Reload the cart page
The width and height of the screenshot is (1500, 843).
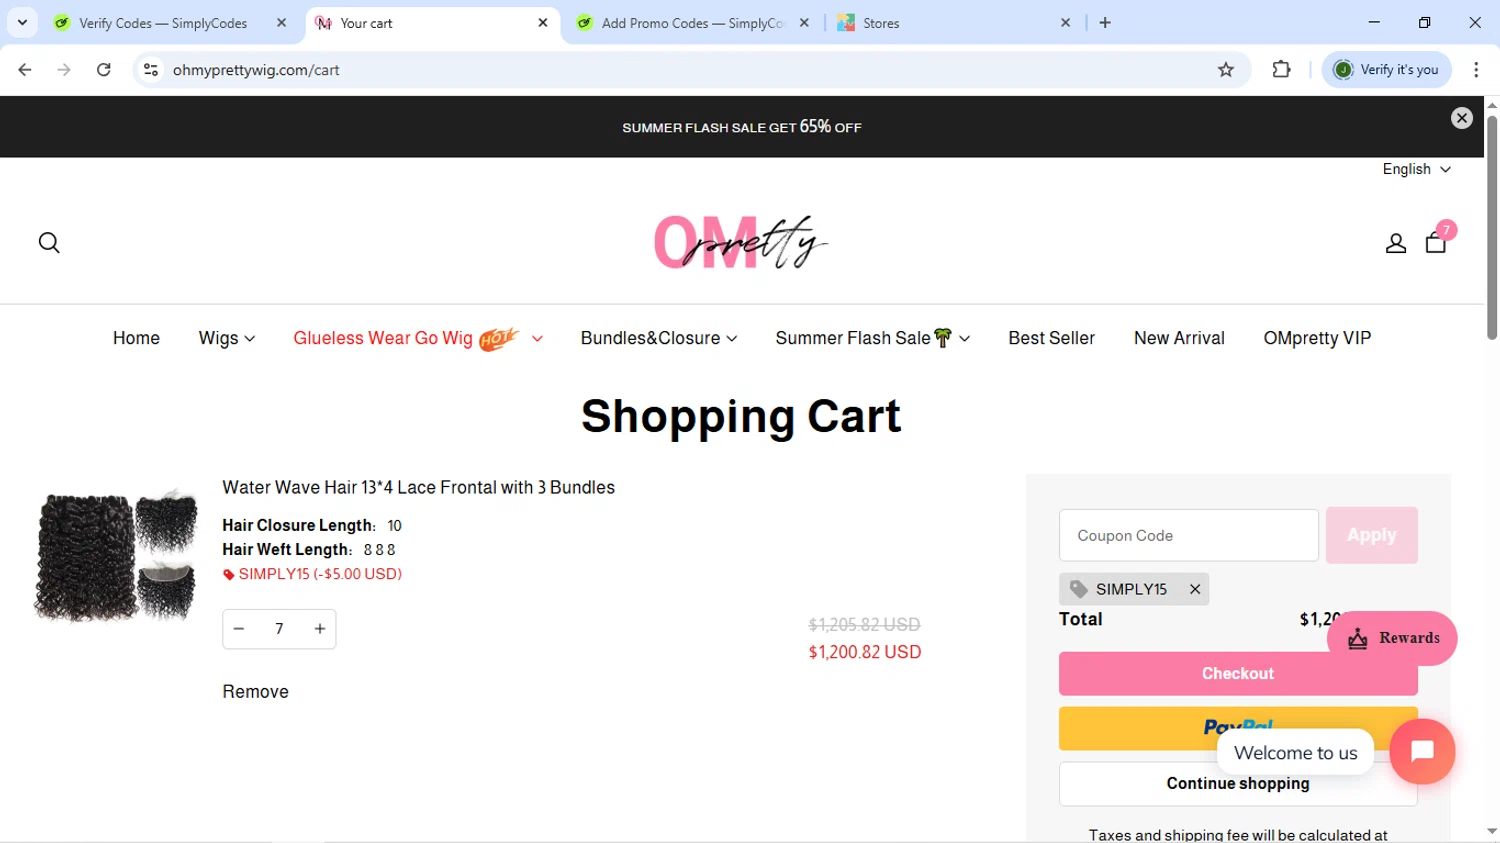tap(104, 70)
